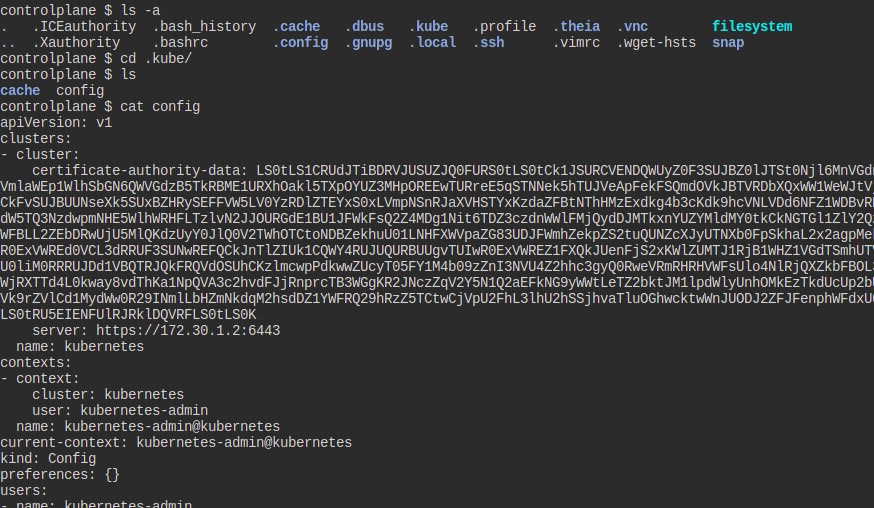Click the .bash_history entry
The width and height of the screenshot is (874, 508).
pyautogui.click(x=204, y=27)
